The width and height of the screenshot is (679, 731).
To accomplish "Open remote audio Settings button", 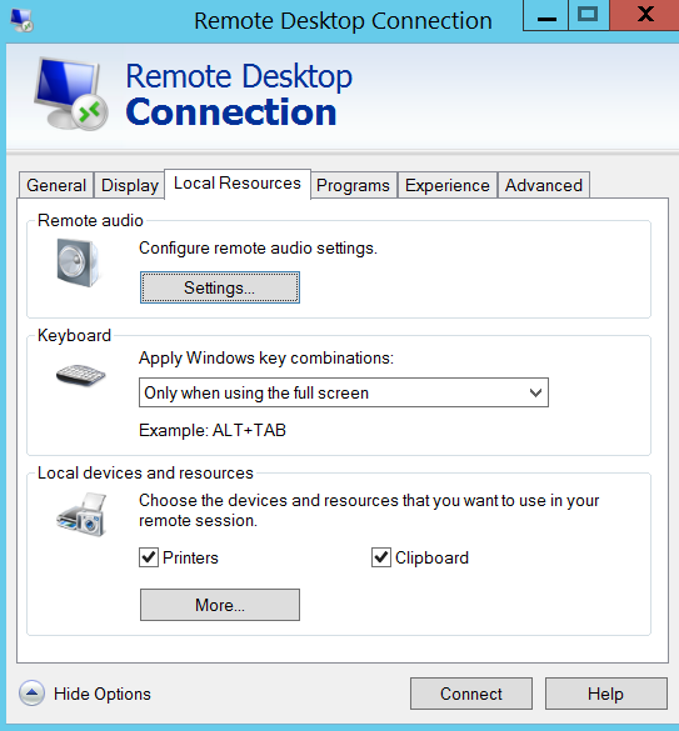I will tap(220, 288).
